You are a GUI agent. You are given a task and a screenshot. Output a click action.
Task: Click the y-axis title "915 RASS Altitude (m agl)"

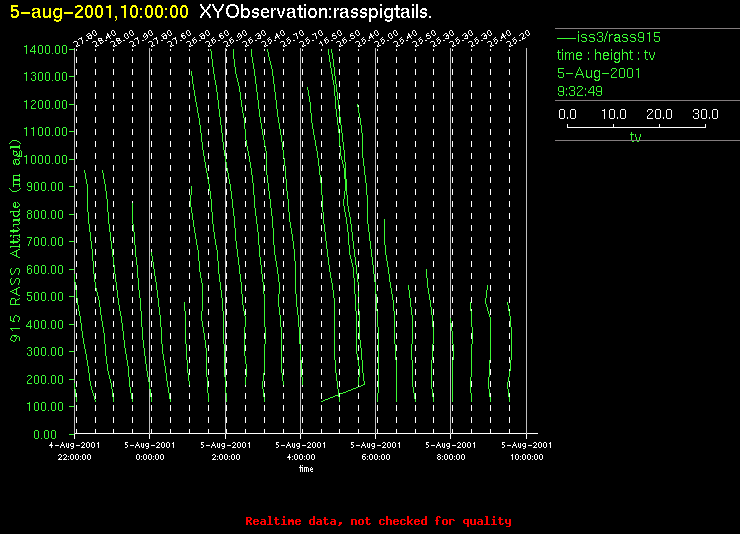(x=16, y=241)
